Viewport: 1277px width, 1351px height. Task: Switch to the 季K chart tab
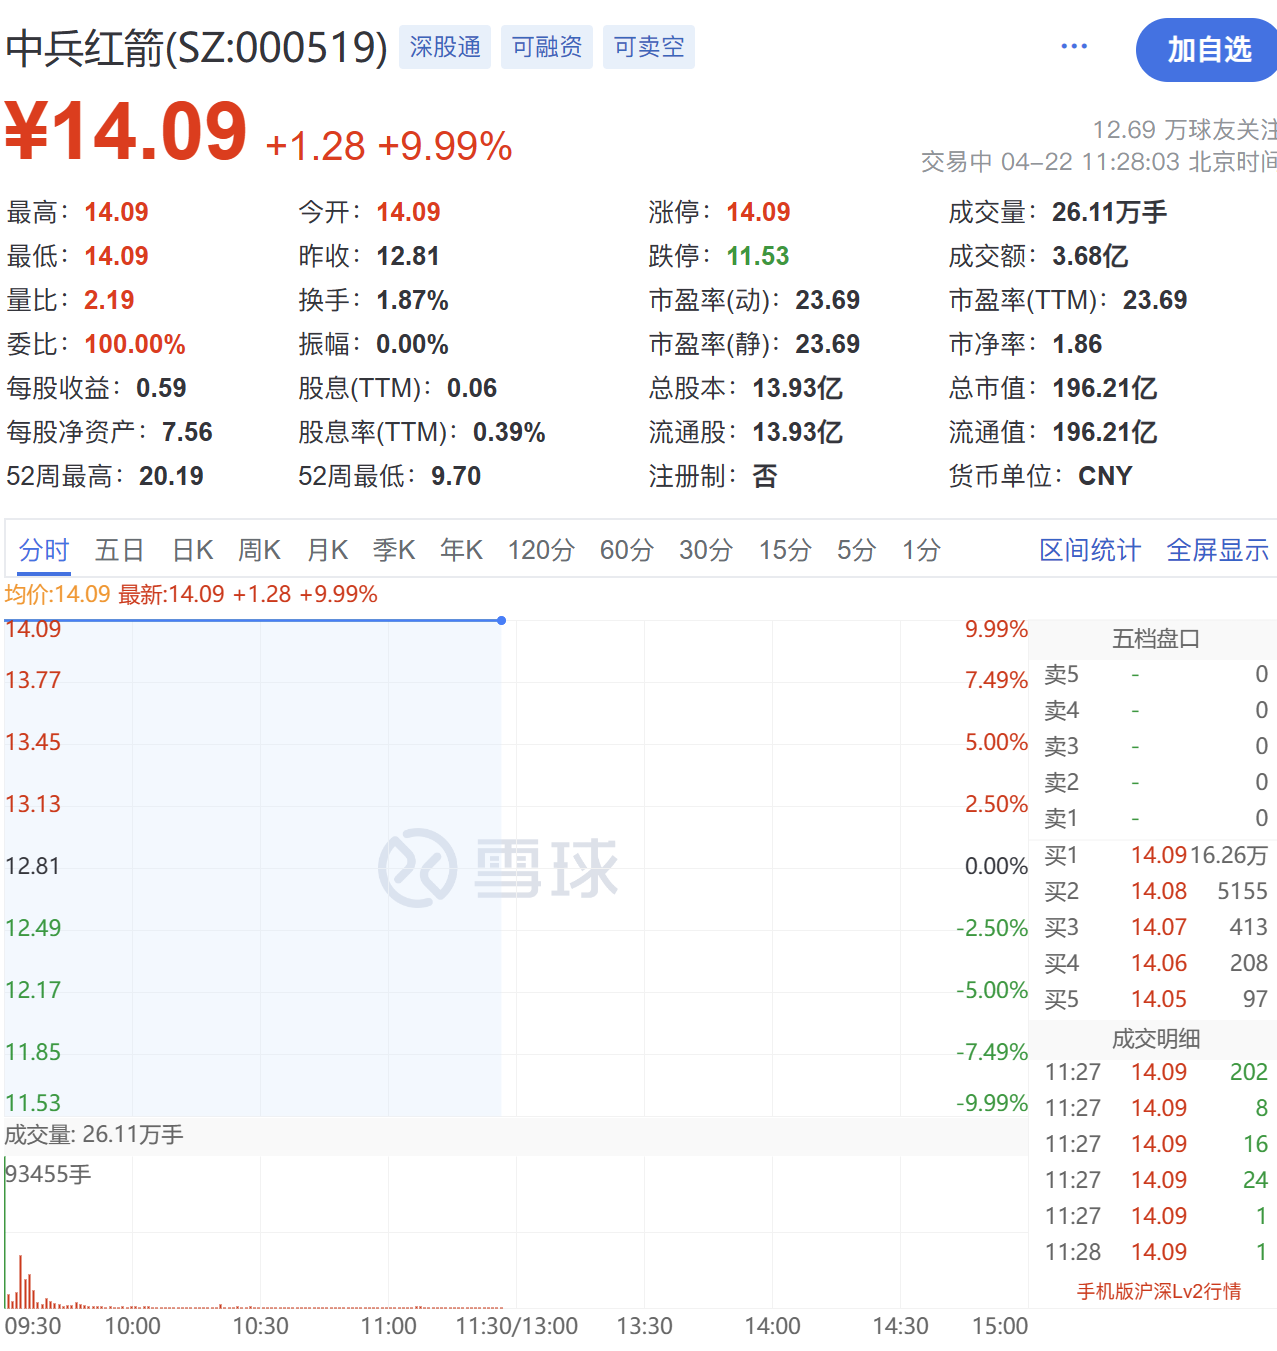point(394,550)
